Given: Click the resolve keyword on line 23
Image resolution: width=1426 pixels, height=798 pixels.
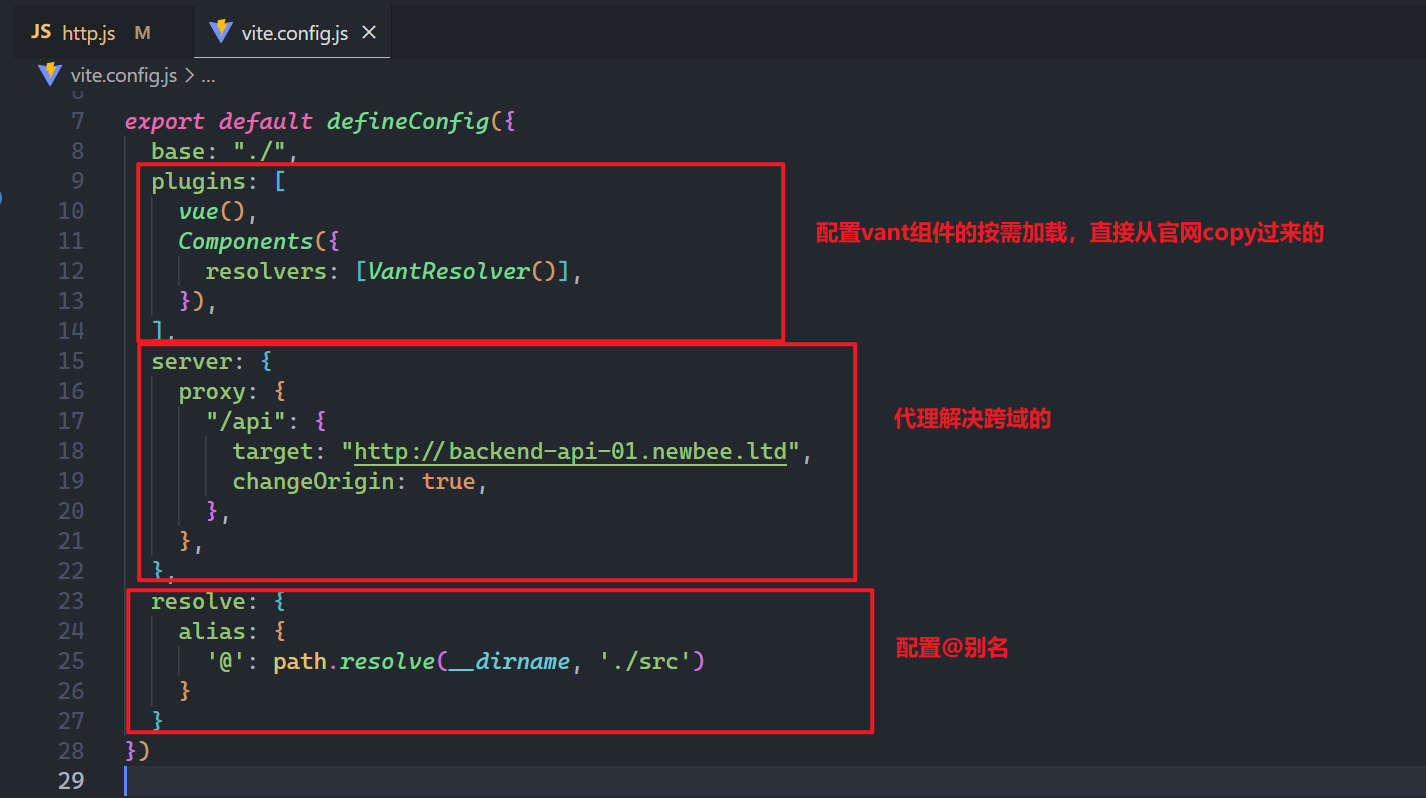Looking at the screenshot, I should 198,601.
